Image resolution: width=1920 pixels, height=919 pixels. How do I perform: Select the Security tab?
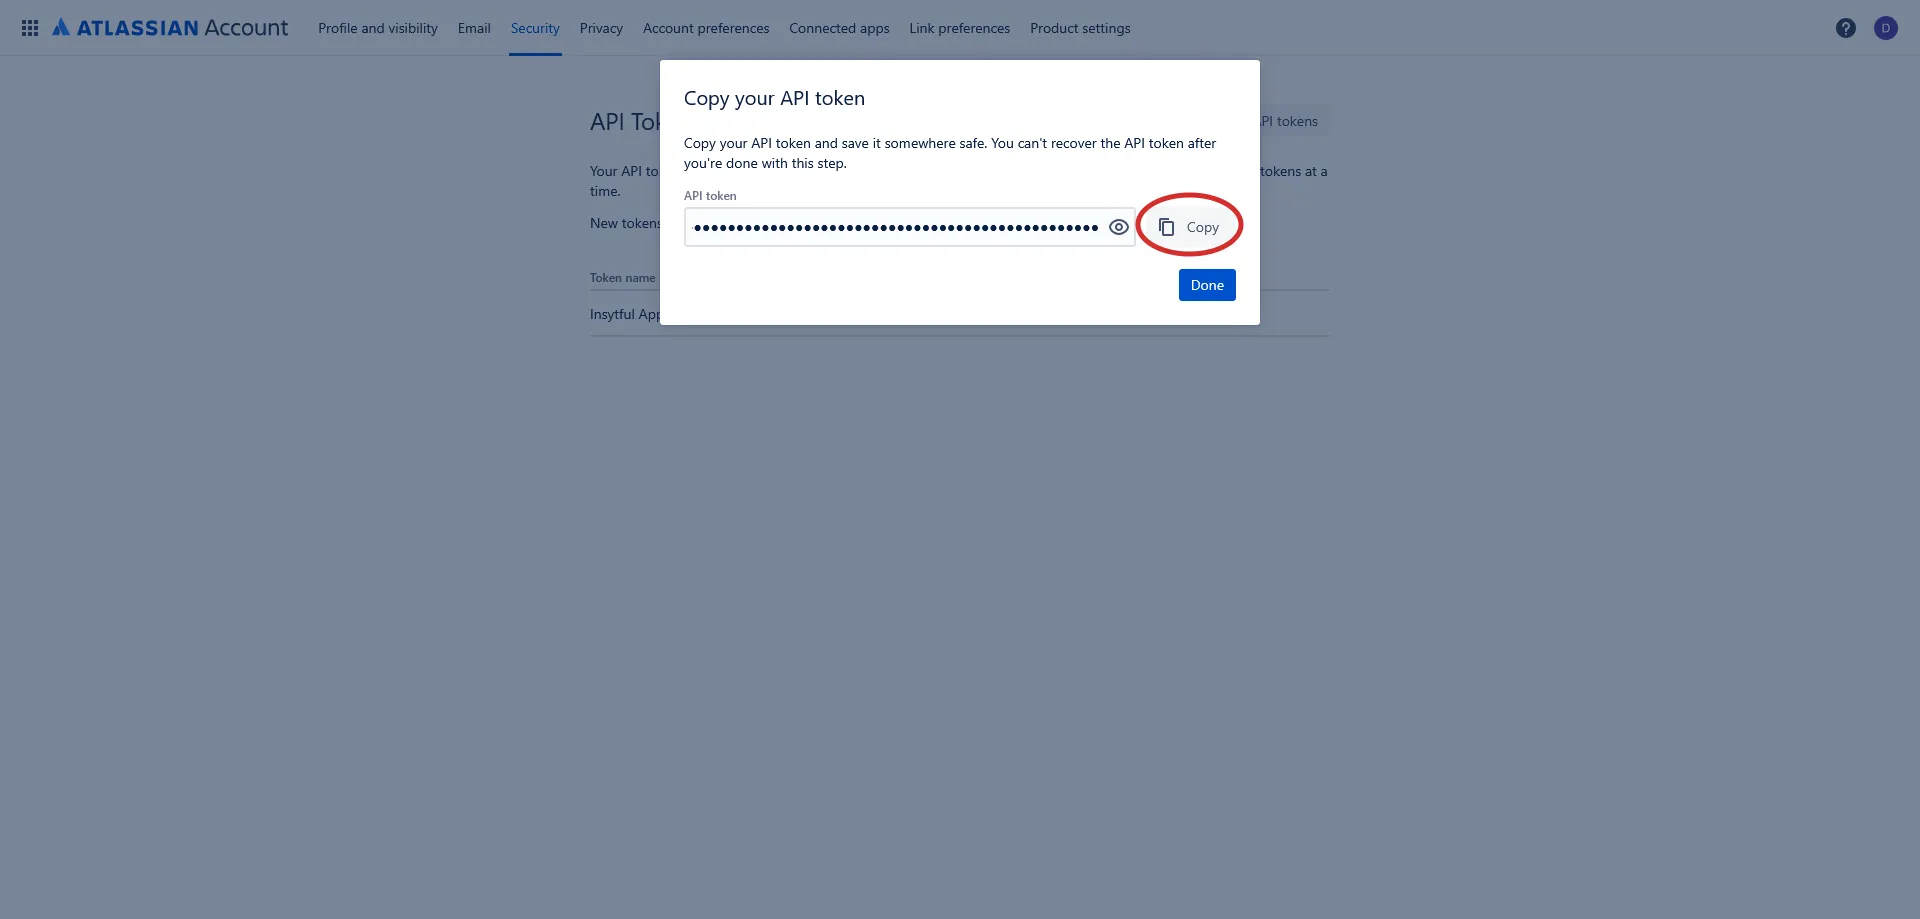[534, 28]
